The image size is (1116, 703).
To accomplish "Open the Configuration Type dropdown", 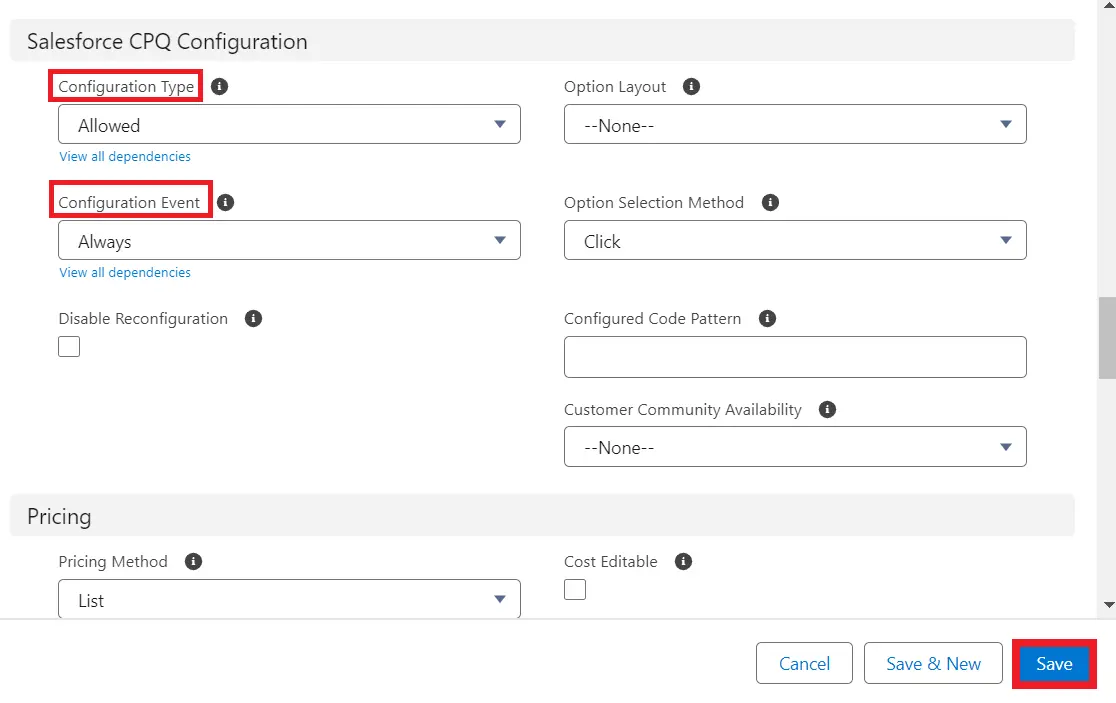I will pos(289,125).
